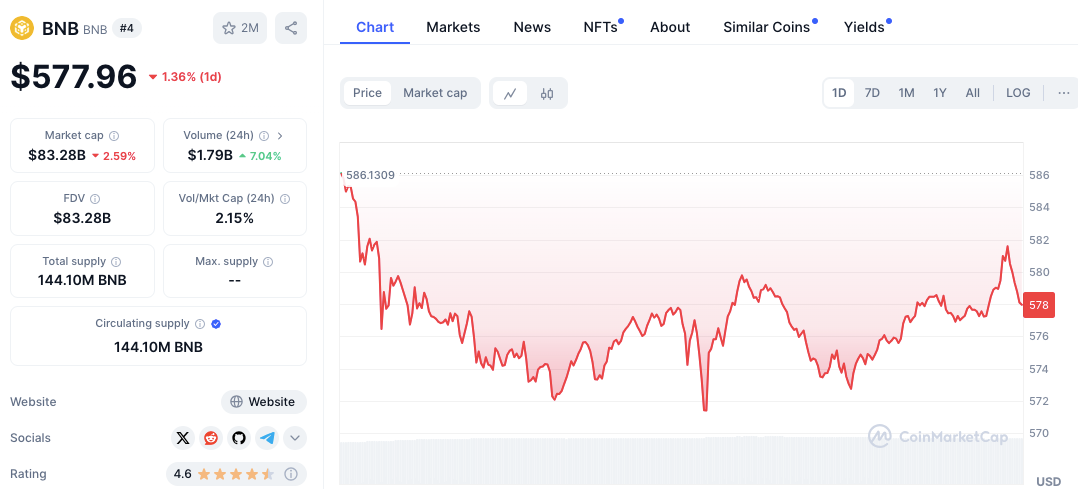The height and width of the screenshot is (489, 1078).
Task: Click the USD currency label on chart
Action: [x=1048, y=481]
